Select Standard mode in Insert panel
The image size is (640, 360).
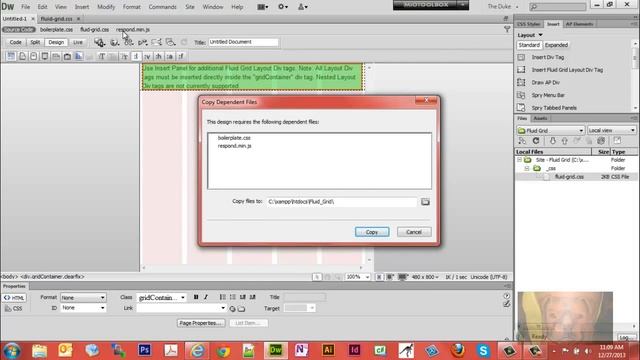[x=529, y=45]
